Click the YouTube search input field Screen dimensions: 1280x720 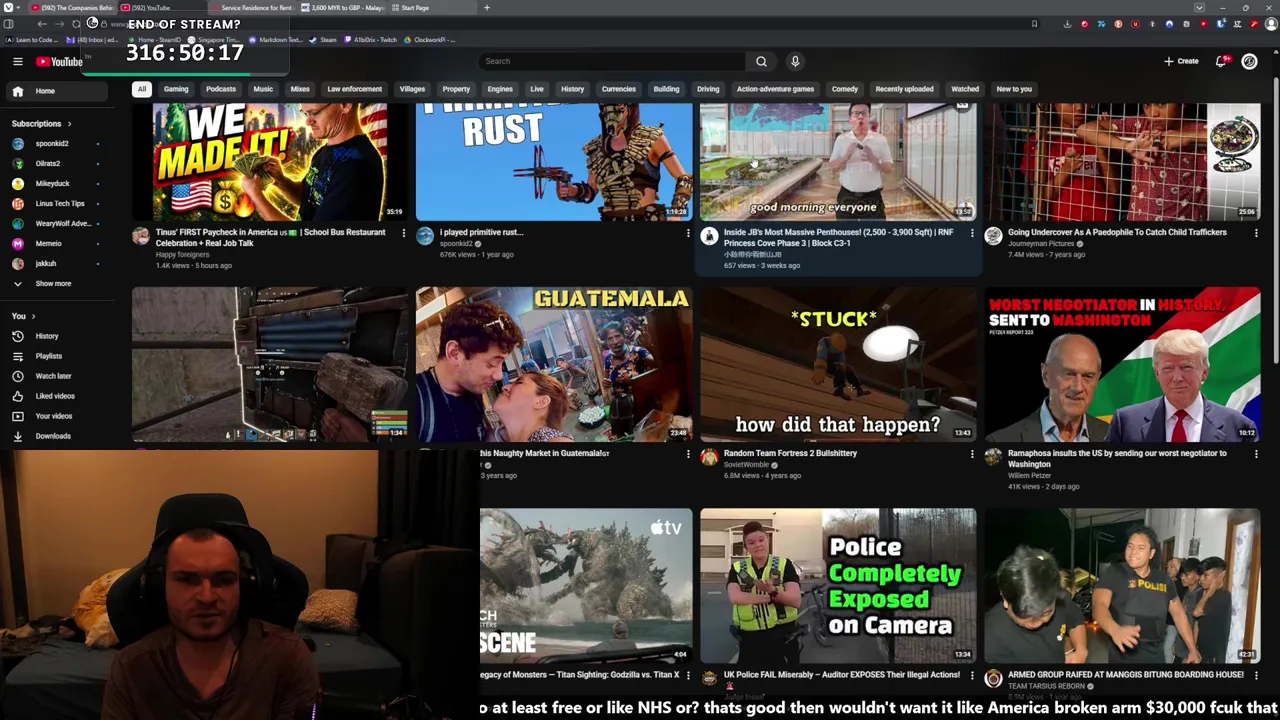pos(612,61)
